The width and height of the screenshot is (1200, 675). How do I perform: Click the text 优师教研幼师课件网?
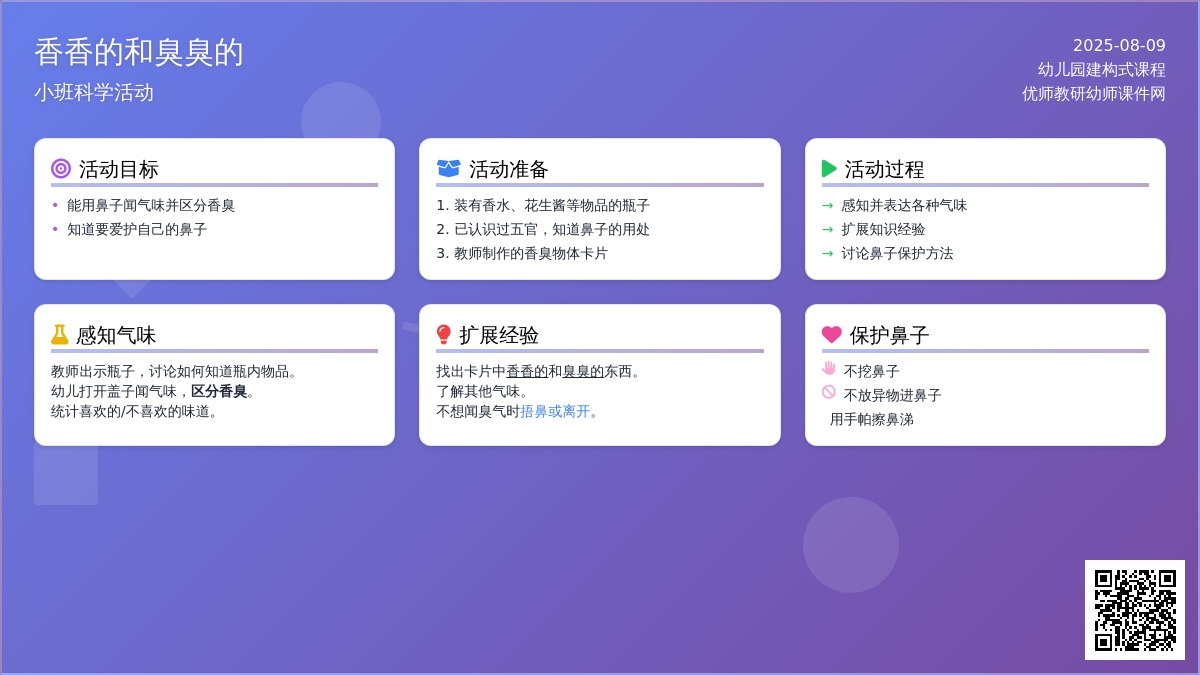pyautogui.click(x=1094, y=94)
